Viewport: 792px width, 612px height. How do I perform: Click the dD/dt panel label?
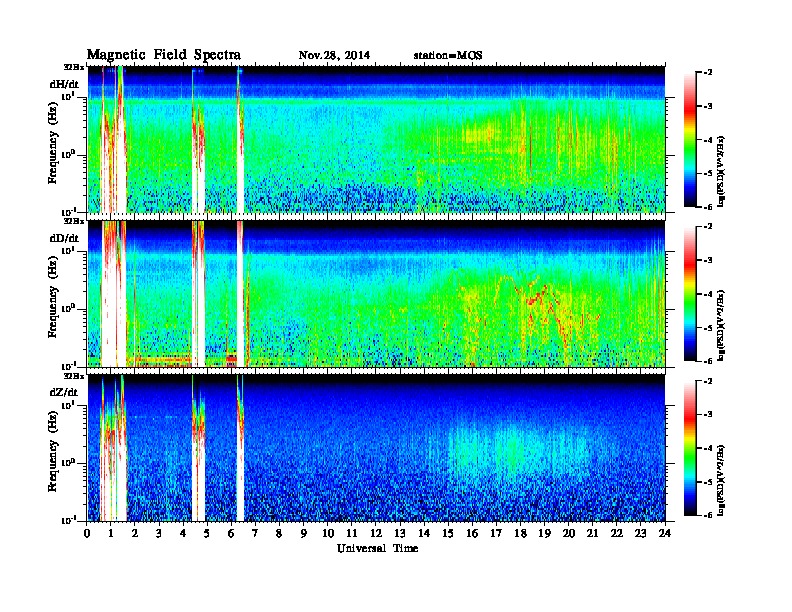(x=64, y=238)
